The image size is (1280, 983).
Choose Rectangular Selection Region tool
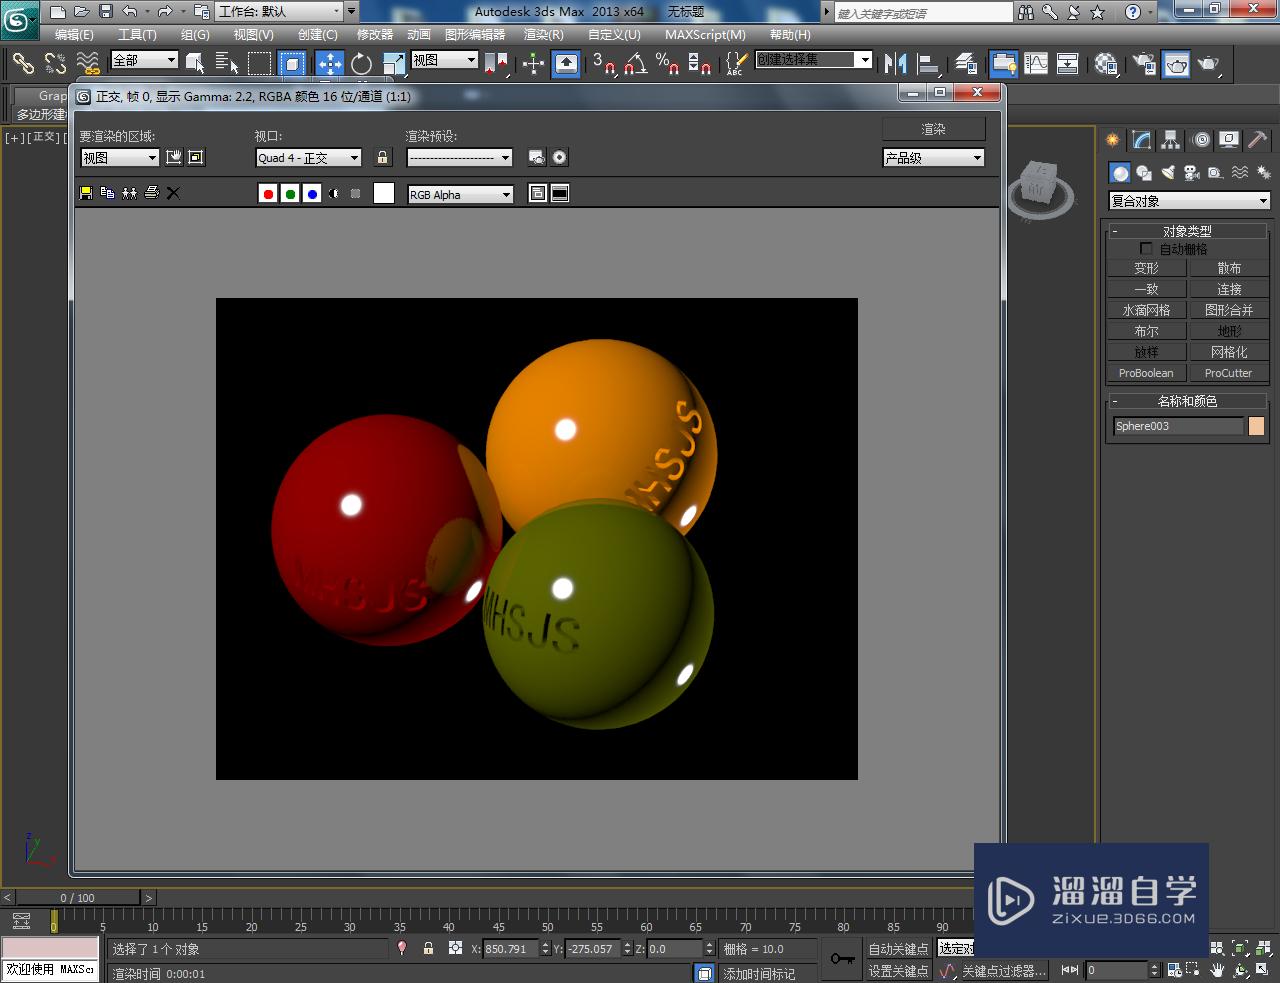[259, 63]
